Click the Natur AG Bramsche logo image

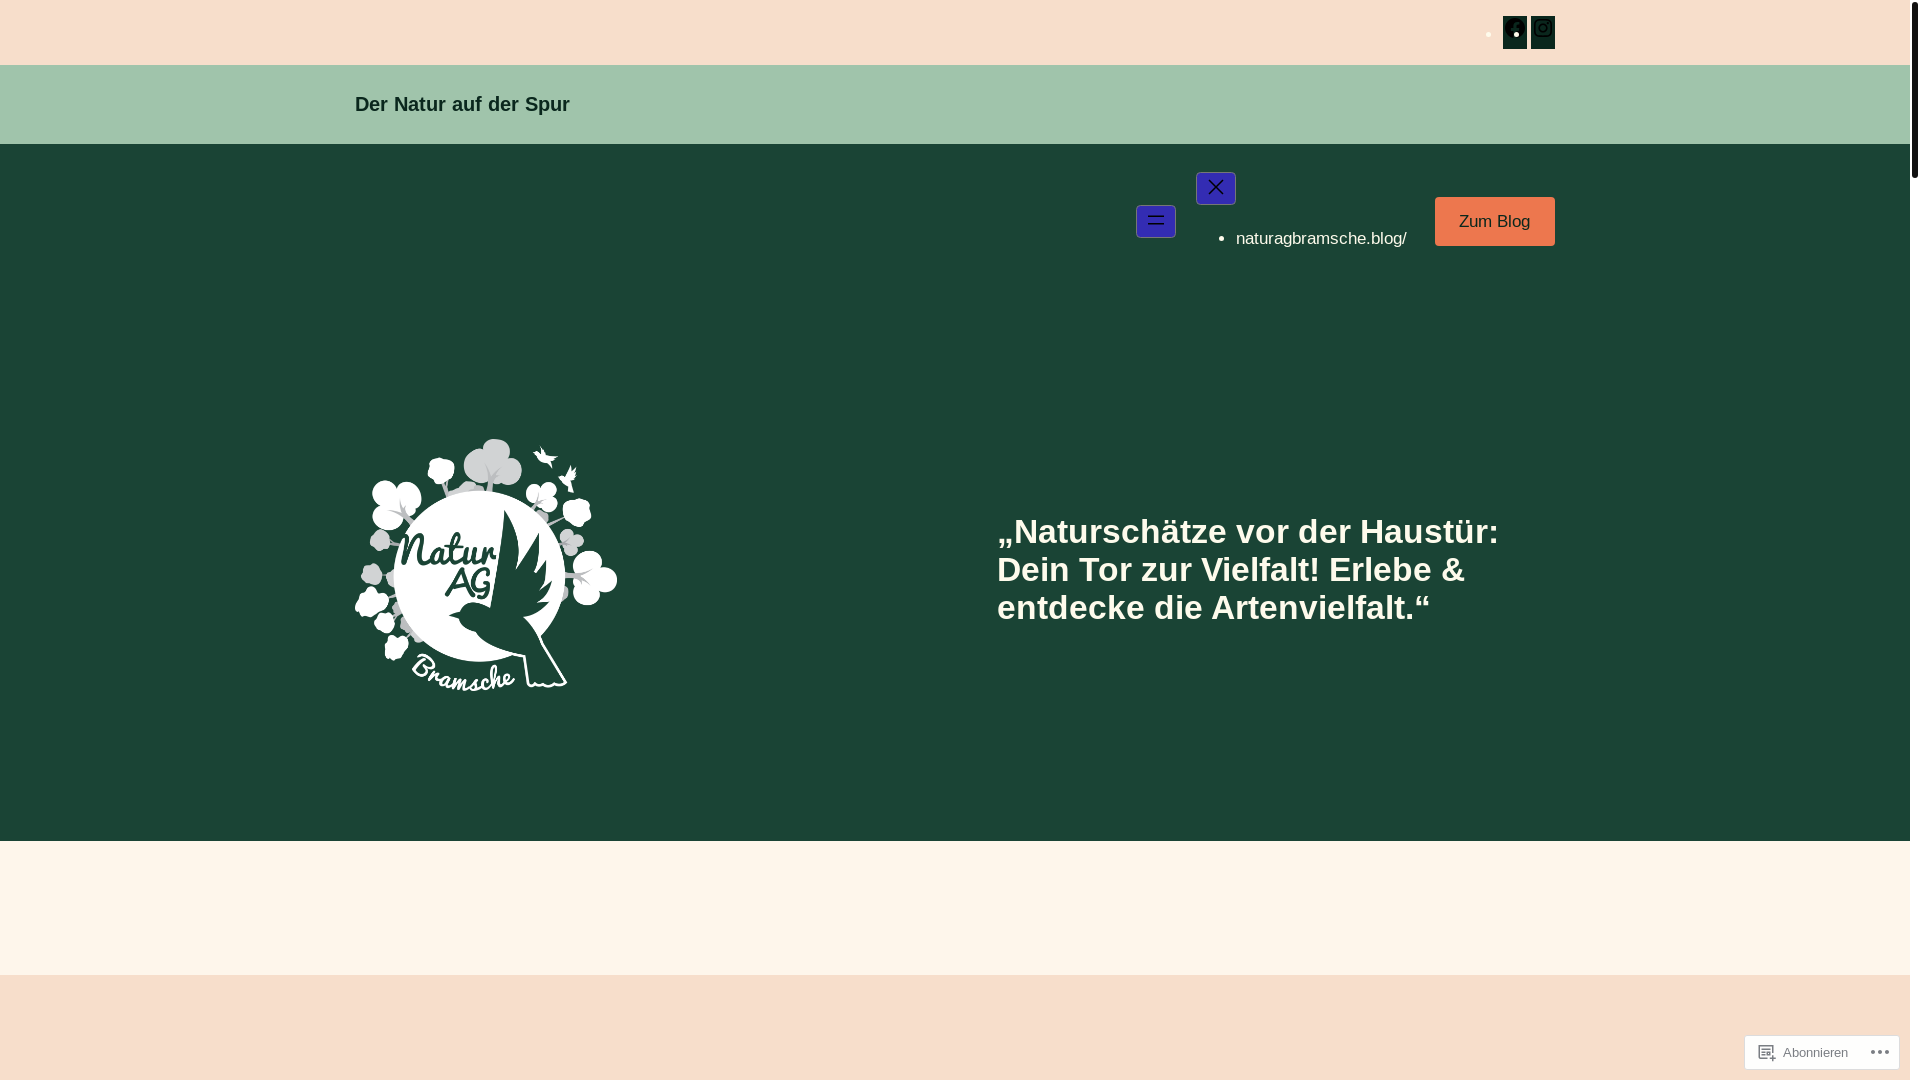[x=486, y=565]
